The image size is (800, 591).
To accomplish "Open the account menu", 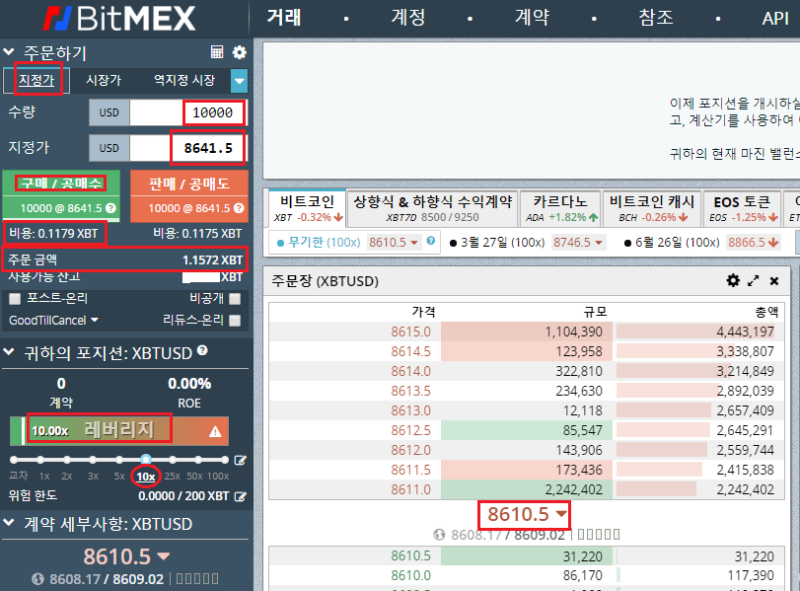I will click(408, 17).
